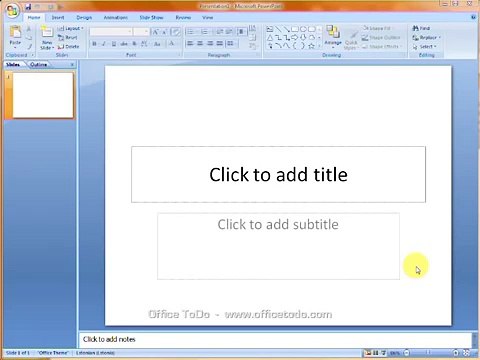The image size is (480, 360).
Task: Open the font color button
Action: [x=172, y=44]
